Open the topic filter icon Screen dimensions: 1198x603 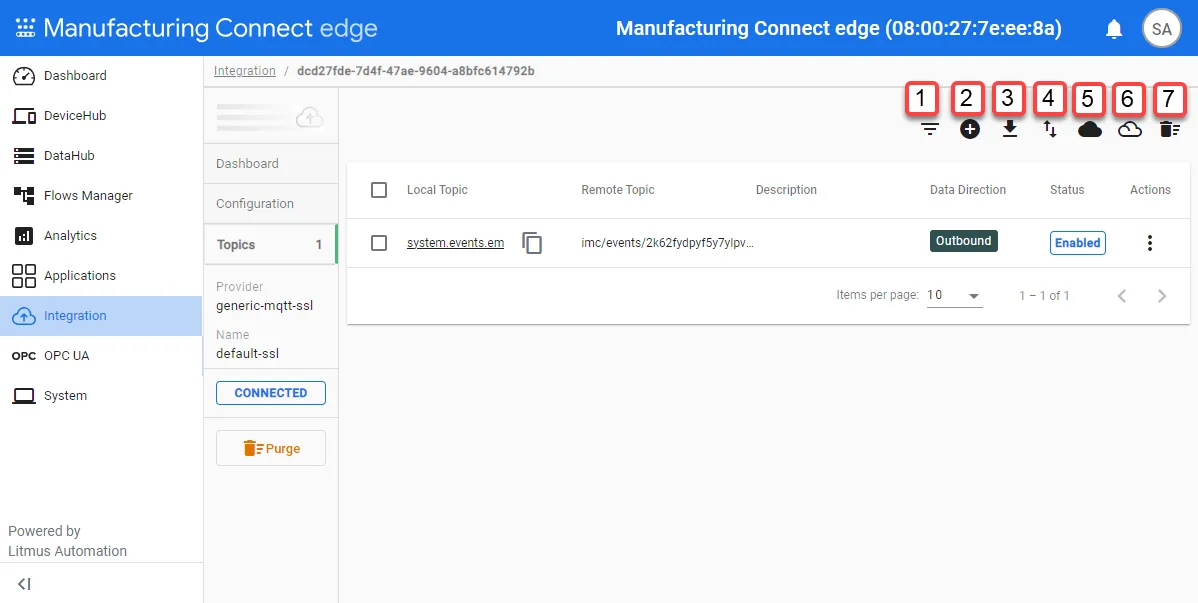pyautogui.click(x=929, y=130)
